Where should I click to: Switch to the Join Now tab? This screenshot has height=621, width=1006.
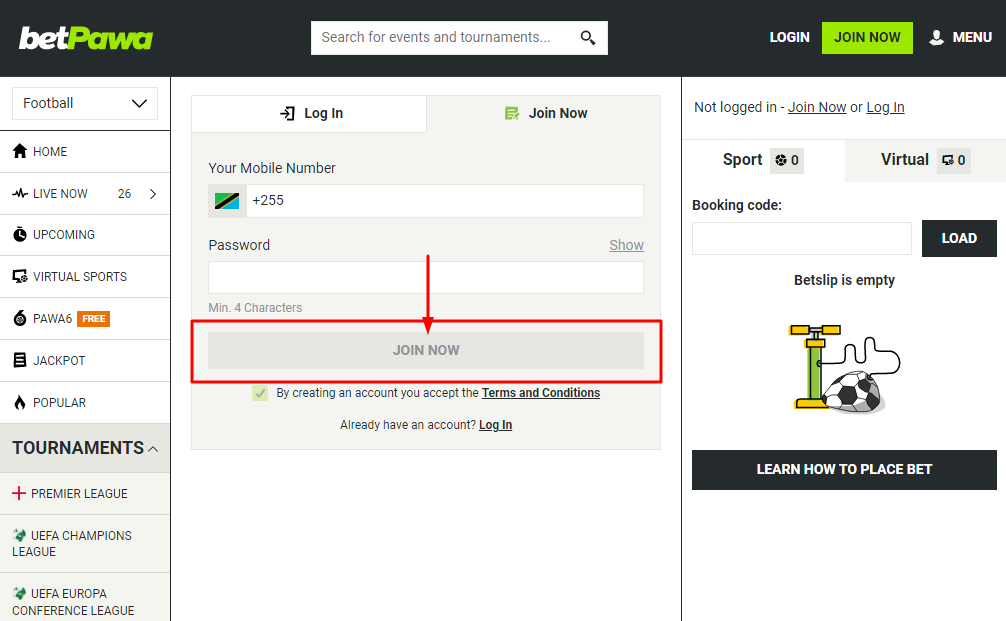pyautogui.click(x=544, y=114)
